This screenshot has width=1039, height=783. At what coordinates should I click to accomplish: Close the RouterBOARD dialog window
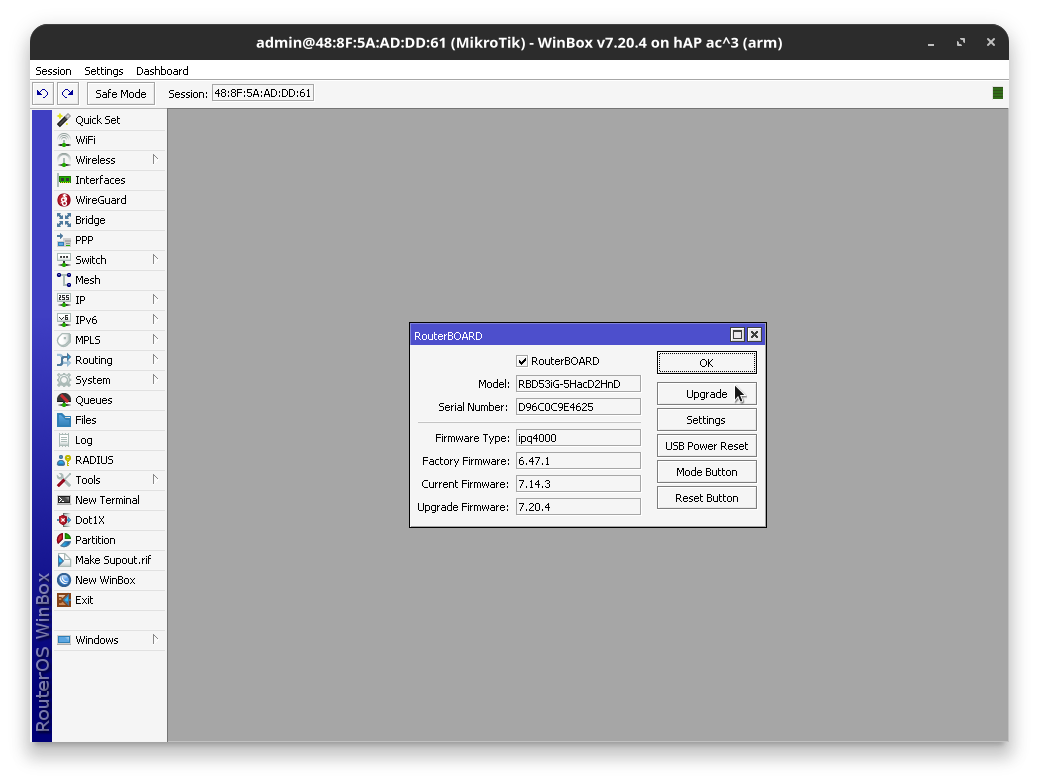(754, 336)
